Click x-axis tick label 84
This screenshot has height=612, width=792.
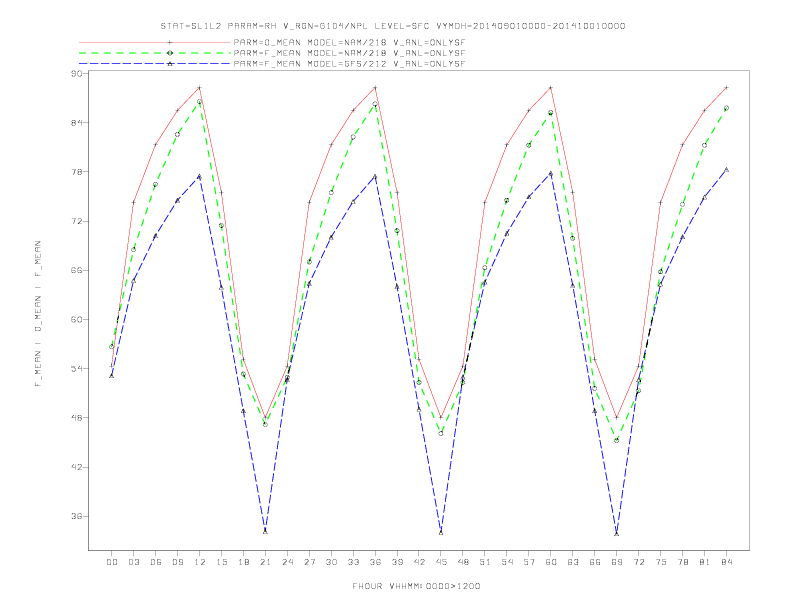pyautogui.click(x=727, y=562)
